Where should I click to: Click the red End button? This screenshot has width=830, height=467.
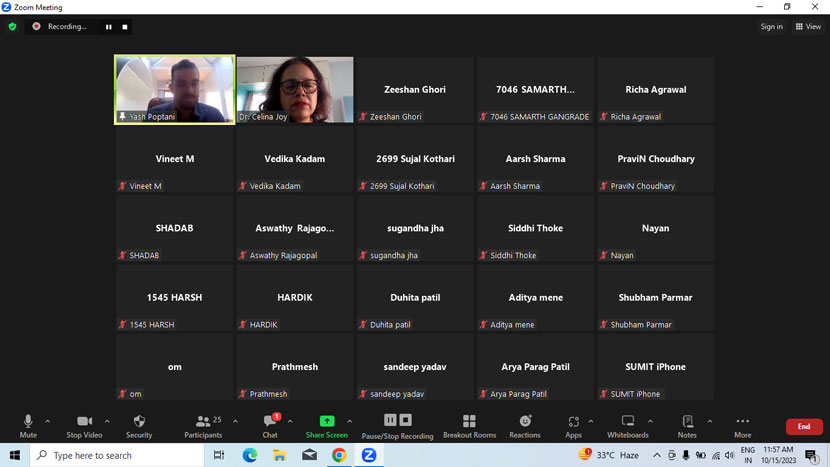(x=803, y=427)
